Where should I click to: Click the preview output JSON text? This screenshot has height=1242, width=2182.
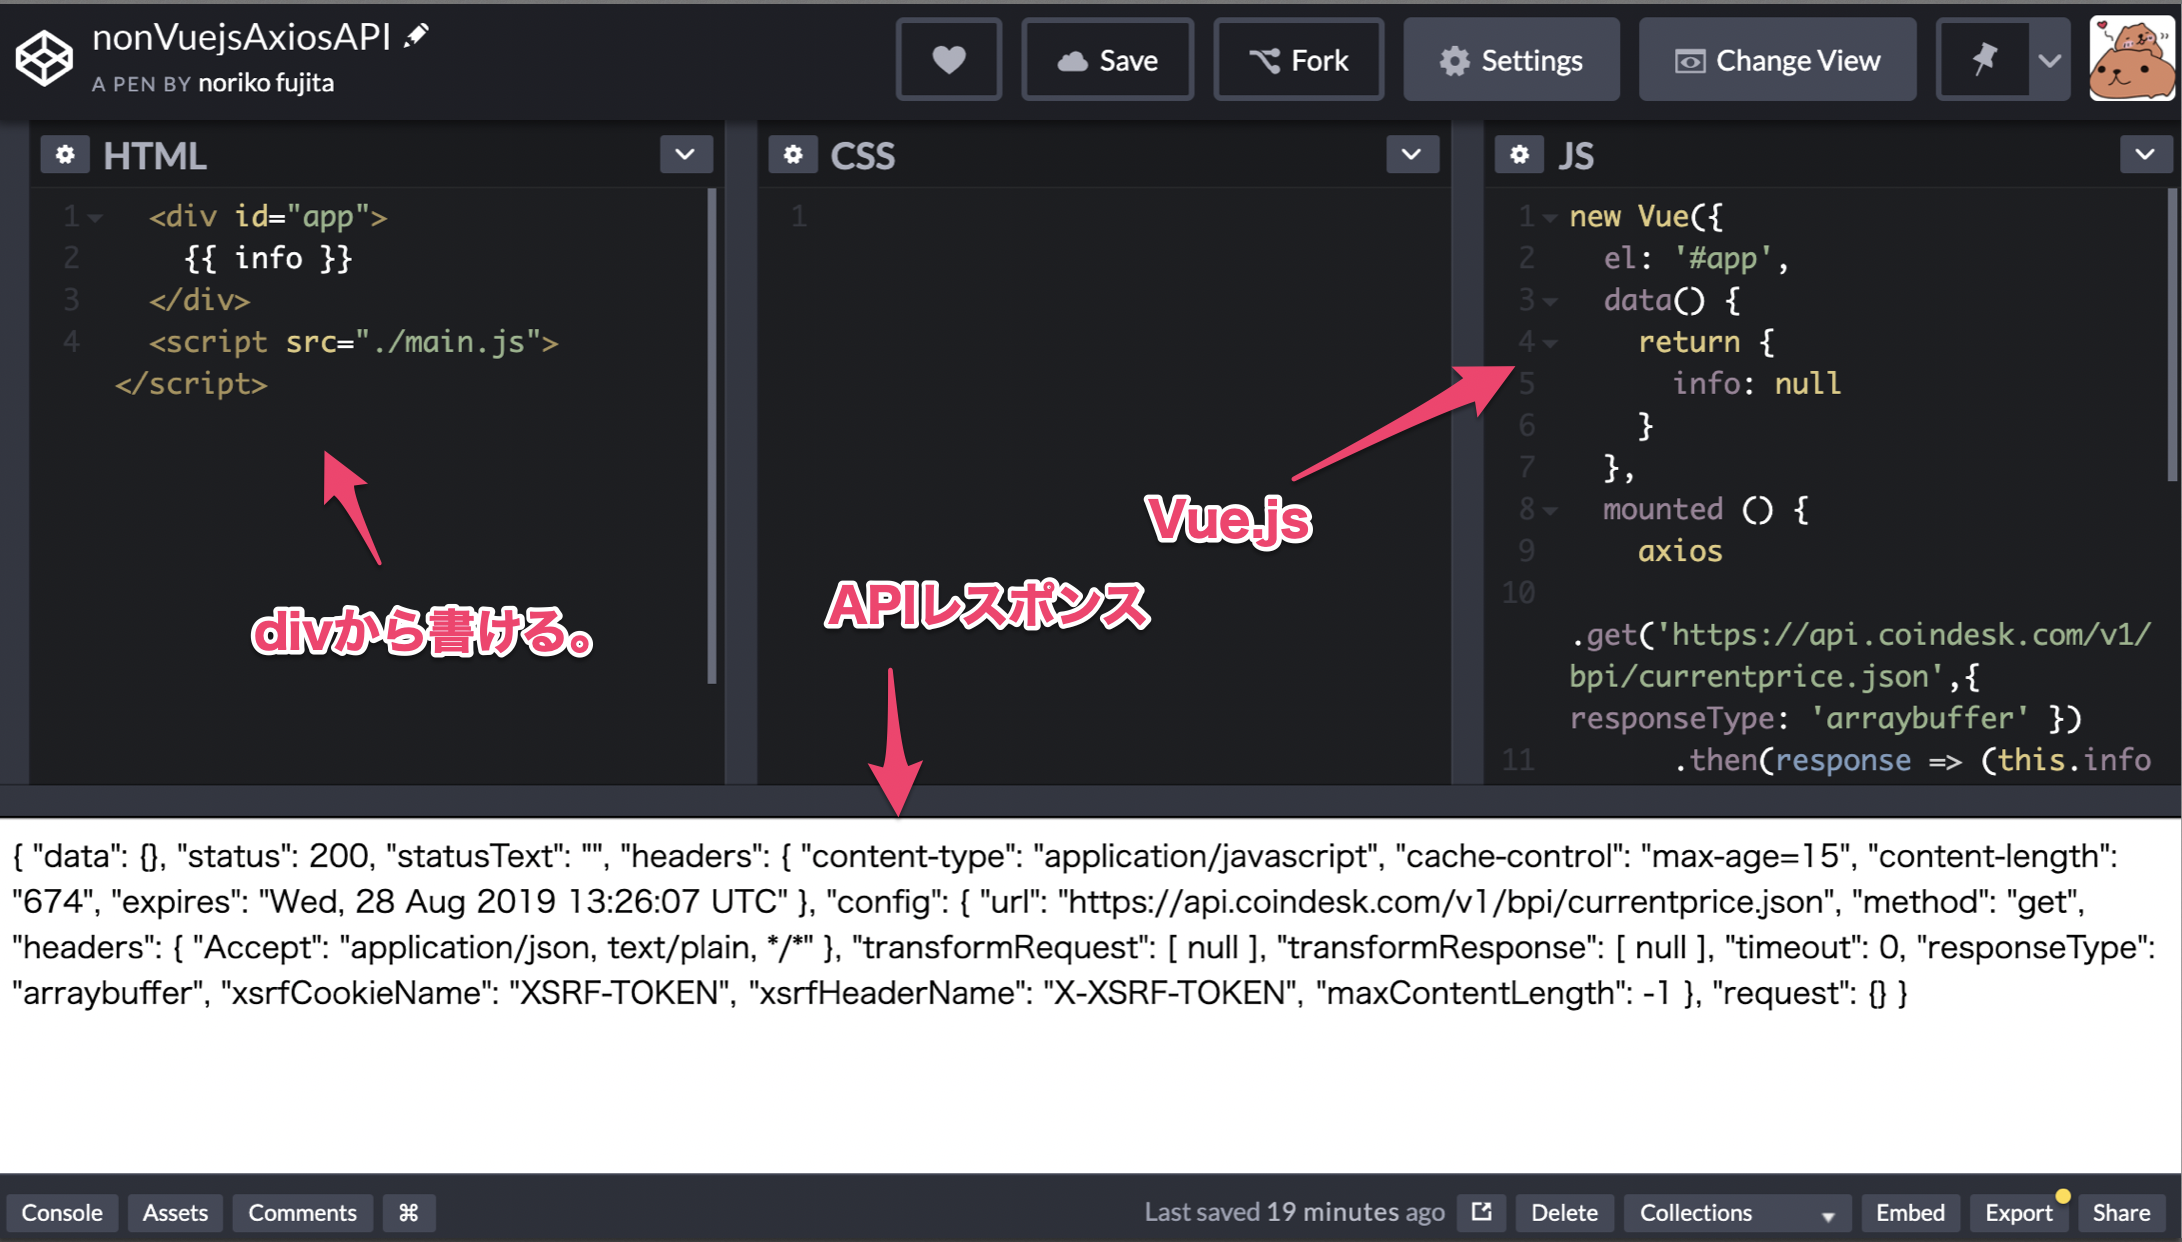click(1084, 924)
